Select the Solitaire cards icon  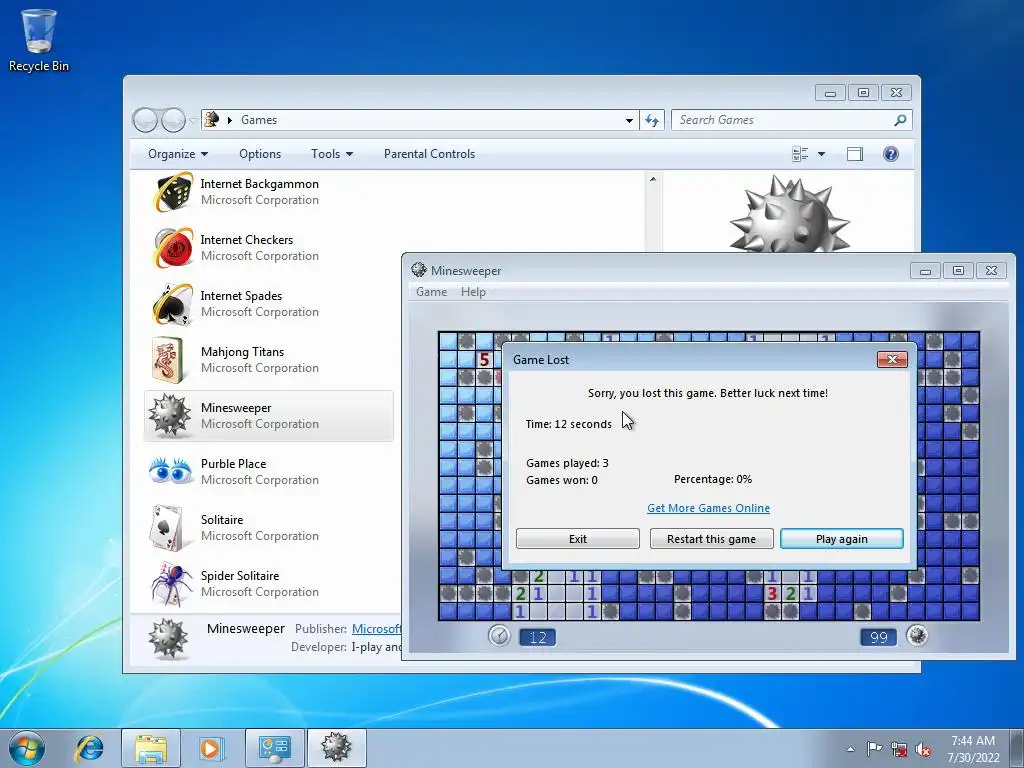pos(167,528)
